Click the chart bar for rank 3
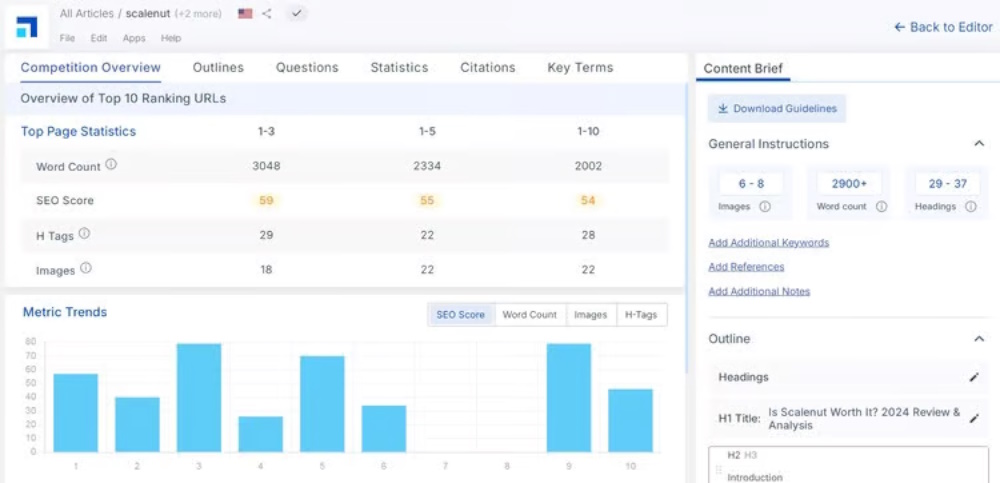1000x483 pixels. pos(199,398)
